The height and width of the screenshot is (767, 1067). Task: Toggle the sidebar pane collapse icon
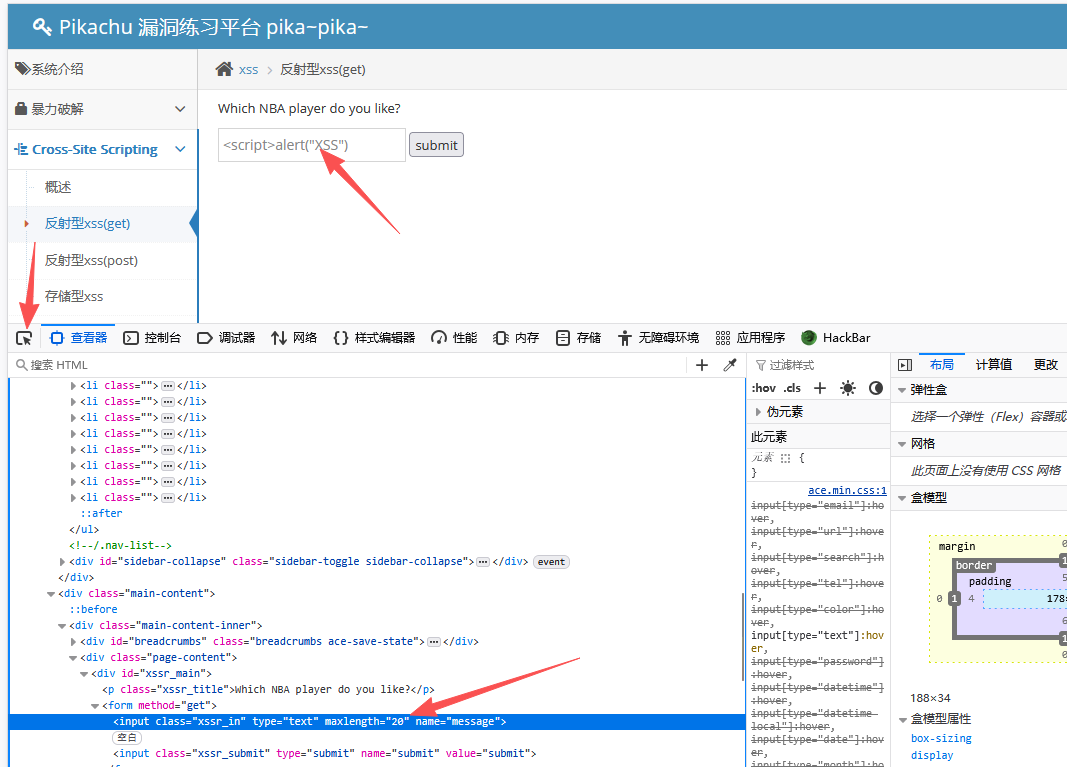904,365
